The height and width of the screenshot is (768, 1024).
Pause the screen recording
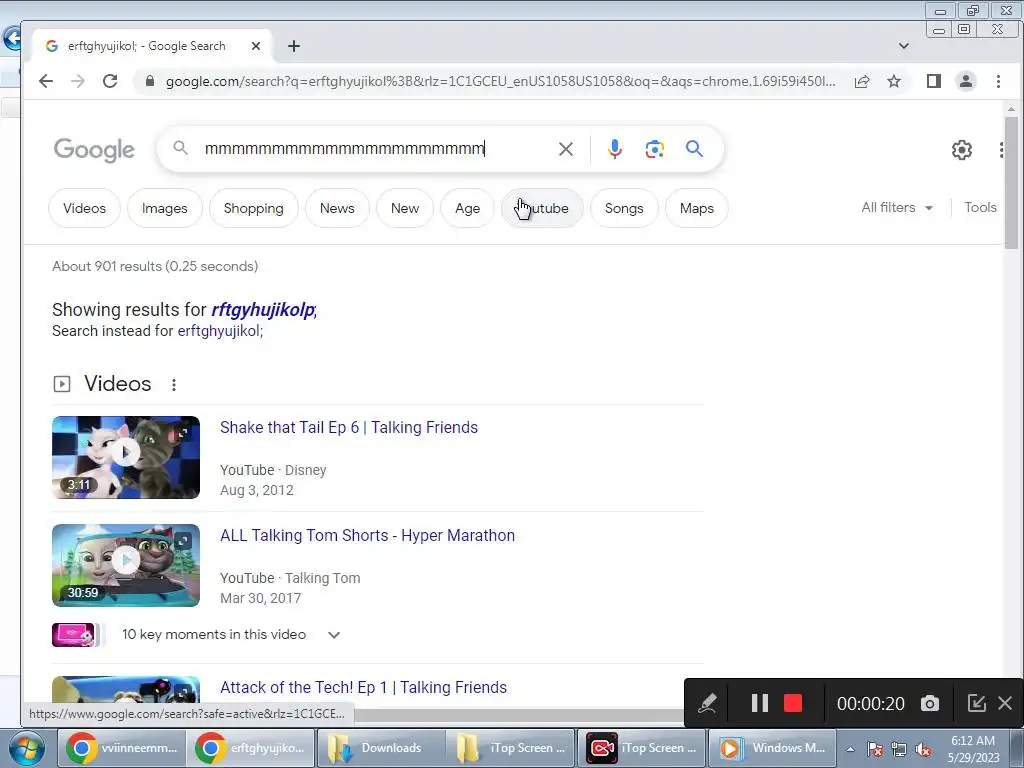pyautogui.click(x=760, y=703)
